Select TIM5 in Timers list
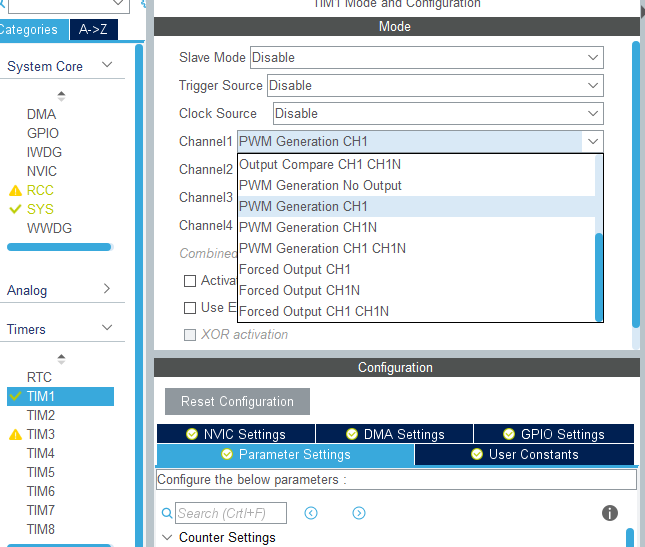The height and width of the screenshot is (547, 645). [41, 472]
